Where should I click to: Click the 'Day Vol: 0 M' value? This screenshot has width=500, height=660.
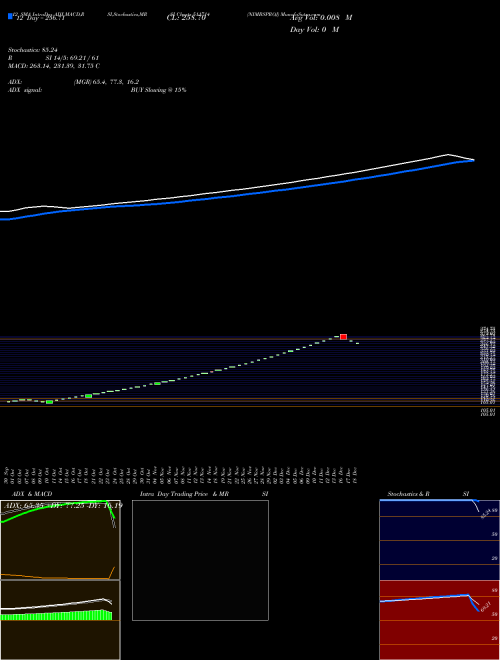(314, 30)
